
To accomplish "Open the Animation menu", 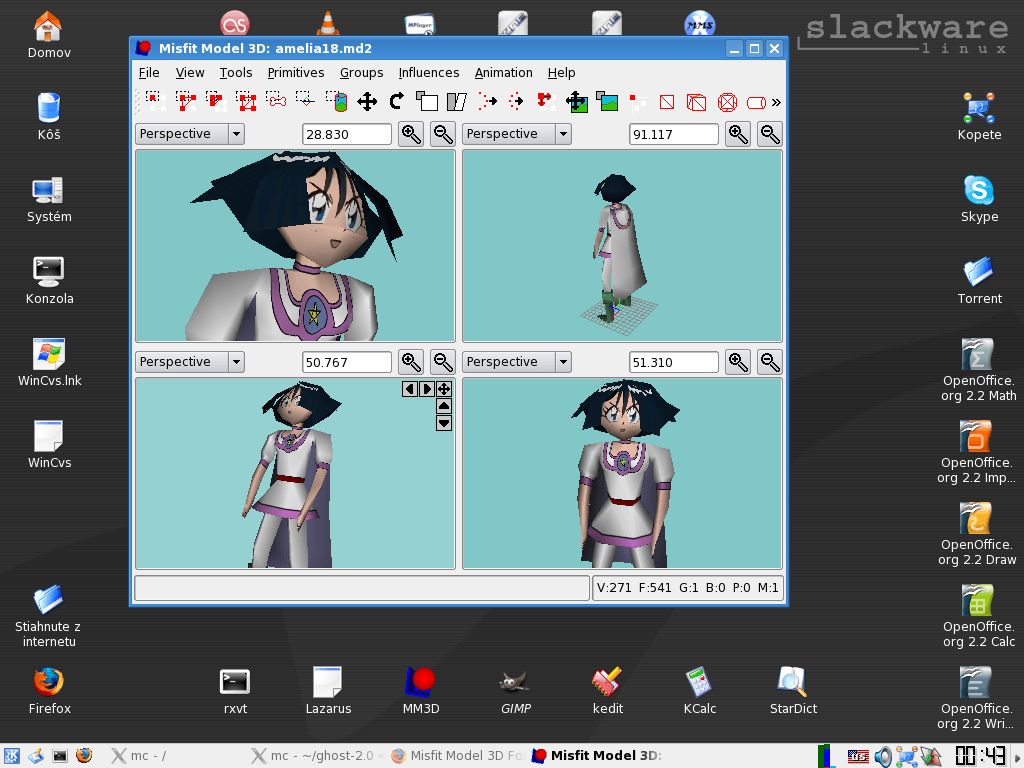I will click(503, 72).
